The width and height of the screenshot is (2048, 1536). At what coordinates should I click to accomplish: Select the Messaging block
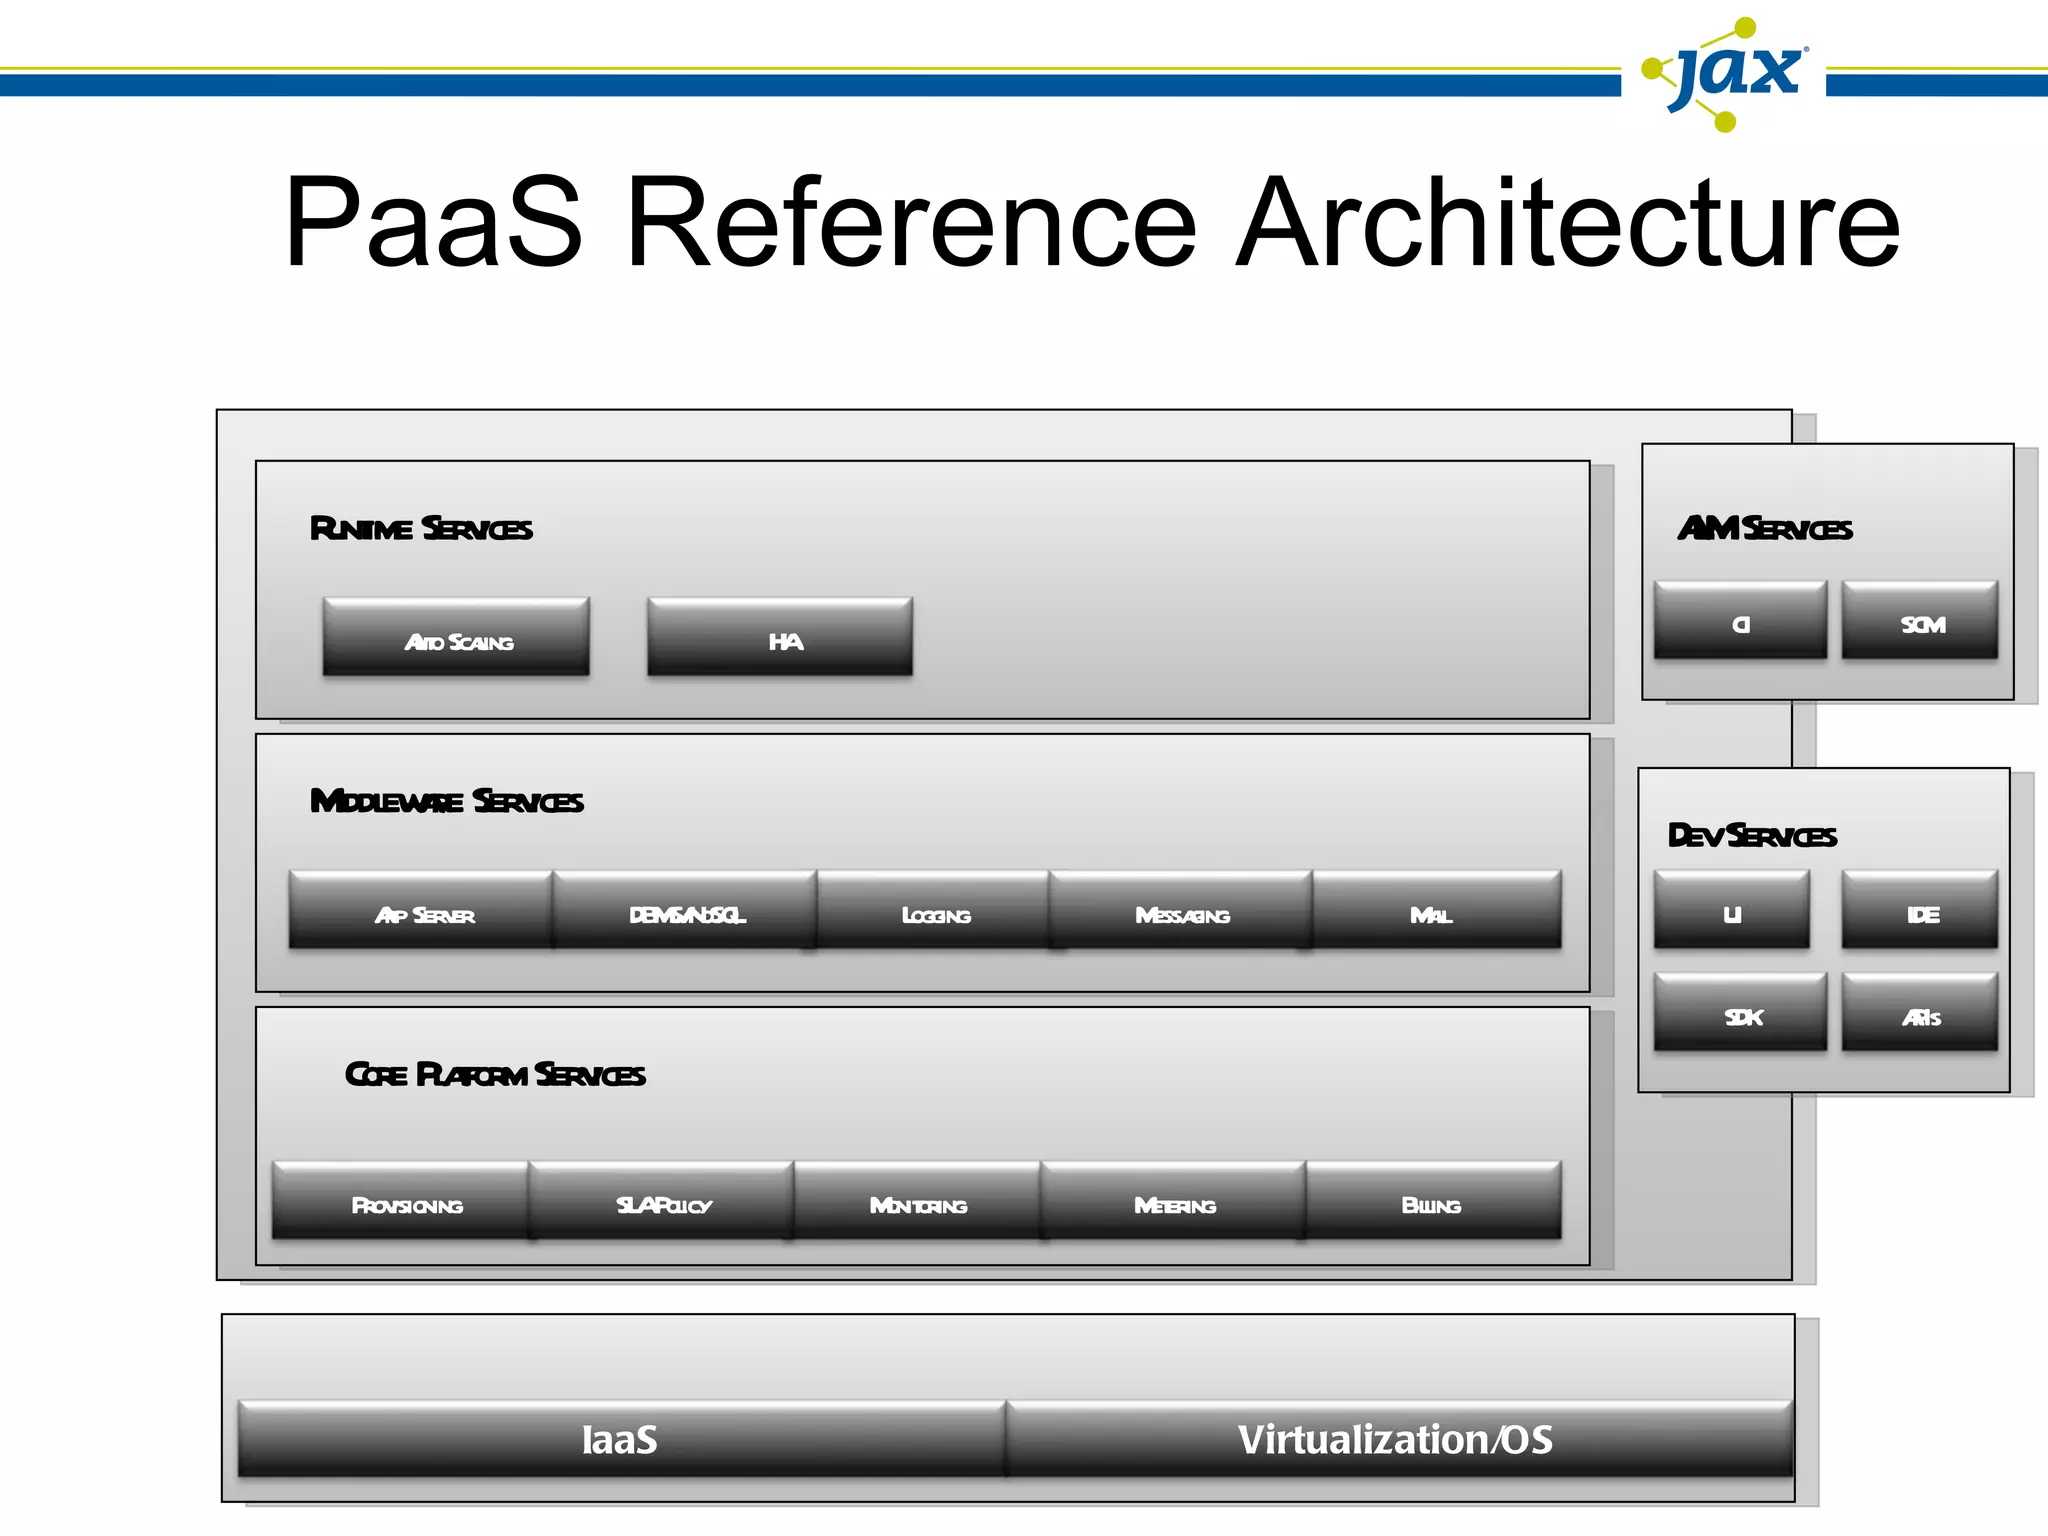pos(1181,910)
